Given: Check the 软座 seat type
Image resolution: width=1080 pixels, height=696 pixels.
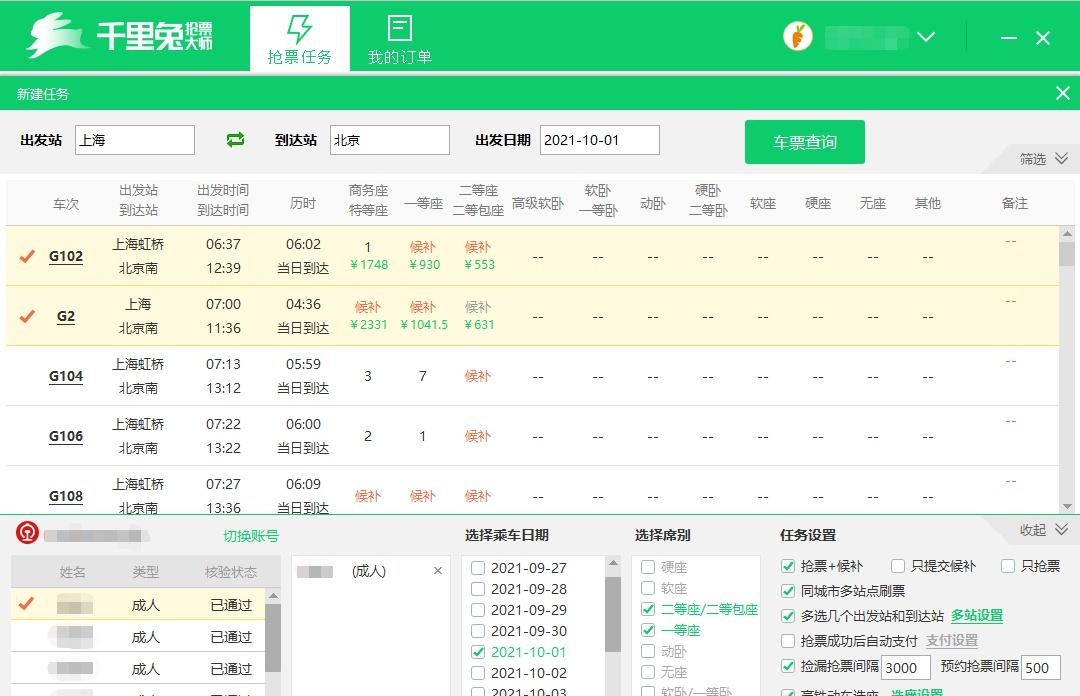Looking at the screenshot, I should (647, 588).
